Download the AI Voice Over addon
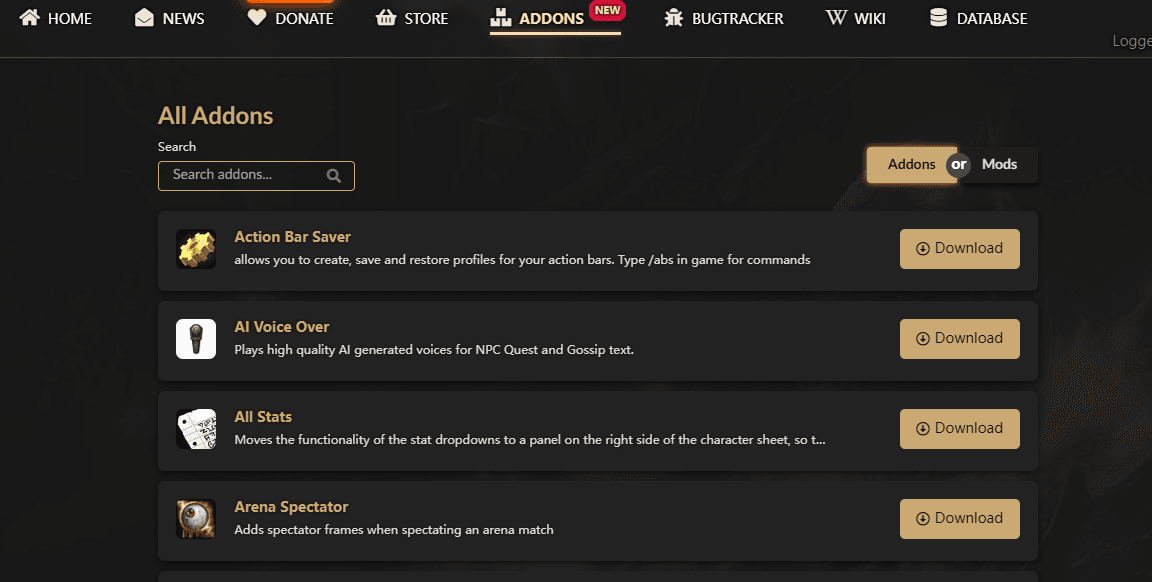The width and height of the screenshot is (1152, 582). click(x=959, y=339)
